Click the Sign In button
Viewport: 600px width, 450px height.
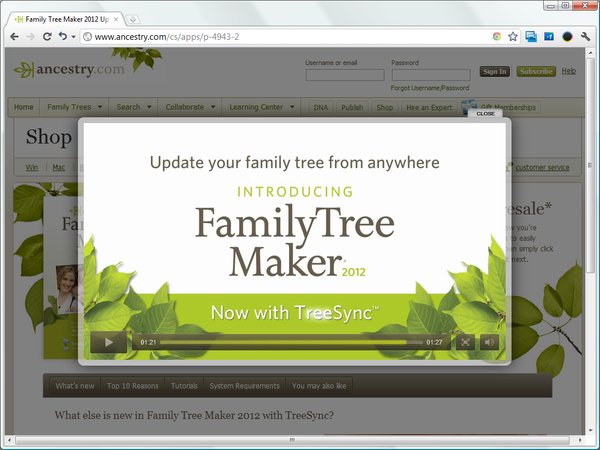[494, 72]
